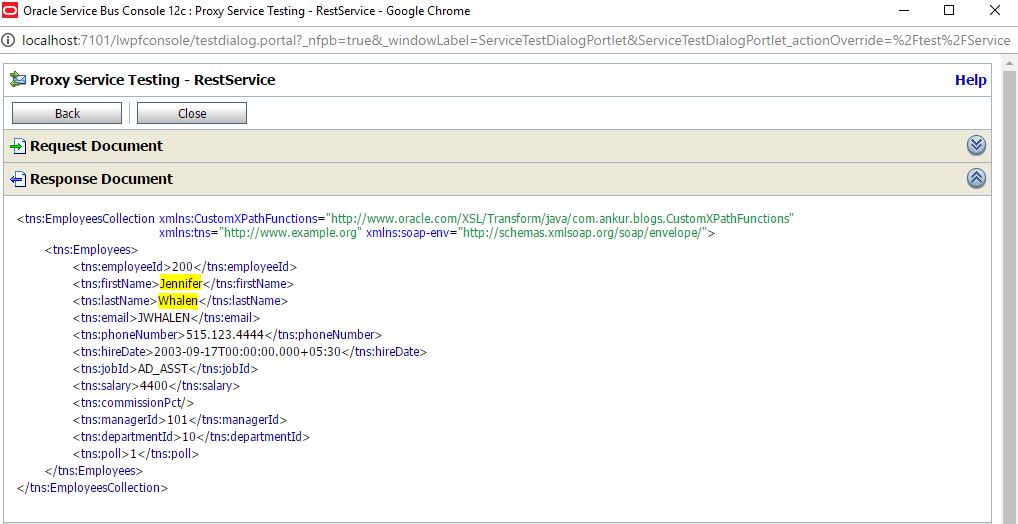
Task: Click the vertical scrollbar up arrow
Action: click(x=1010, y=62)
